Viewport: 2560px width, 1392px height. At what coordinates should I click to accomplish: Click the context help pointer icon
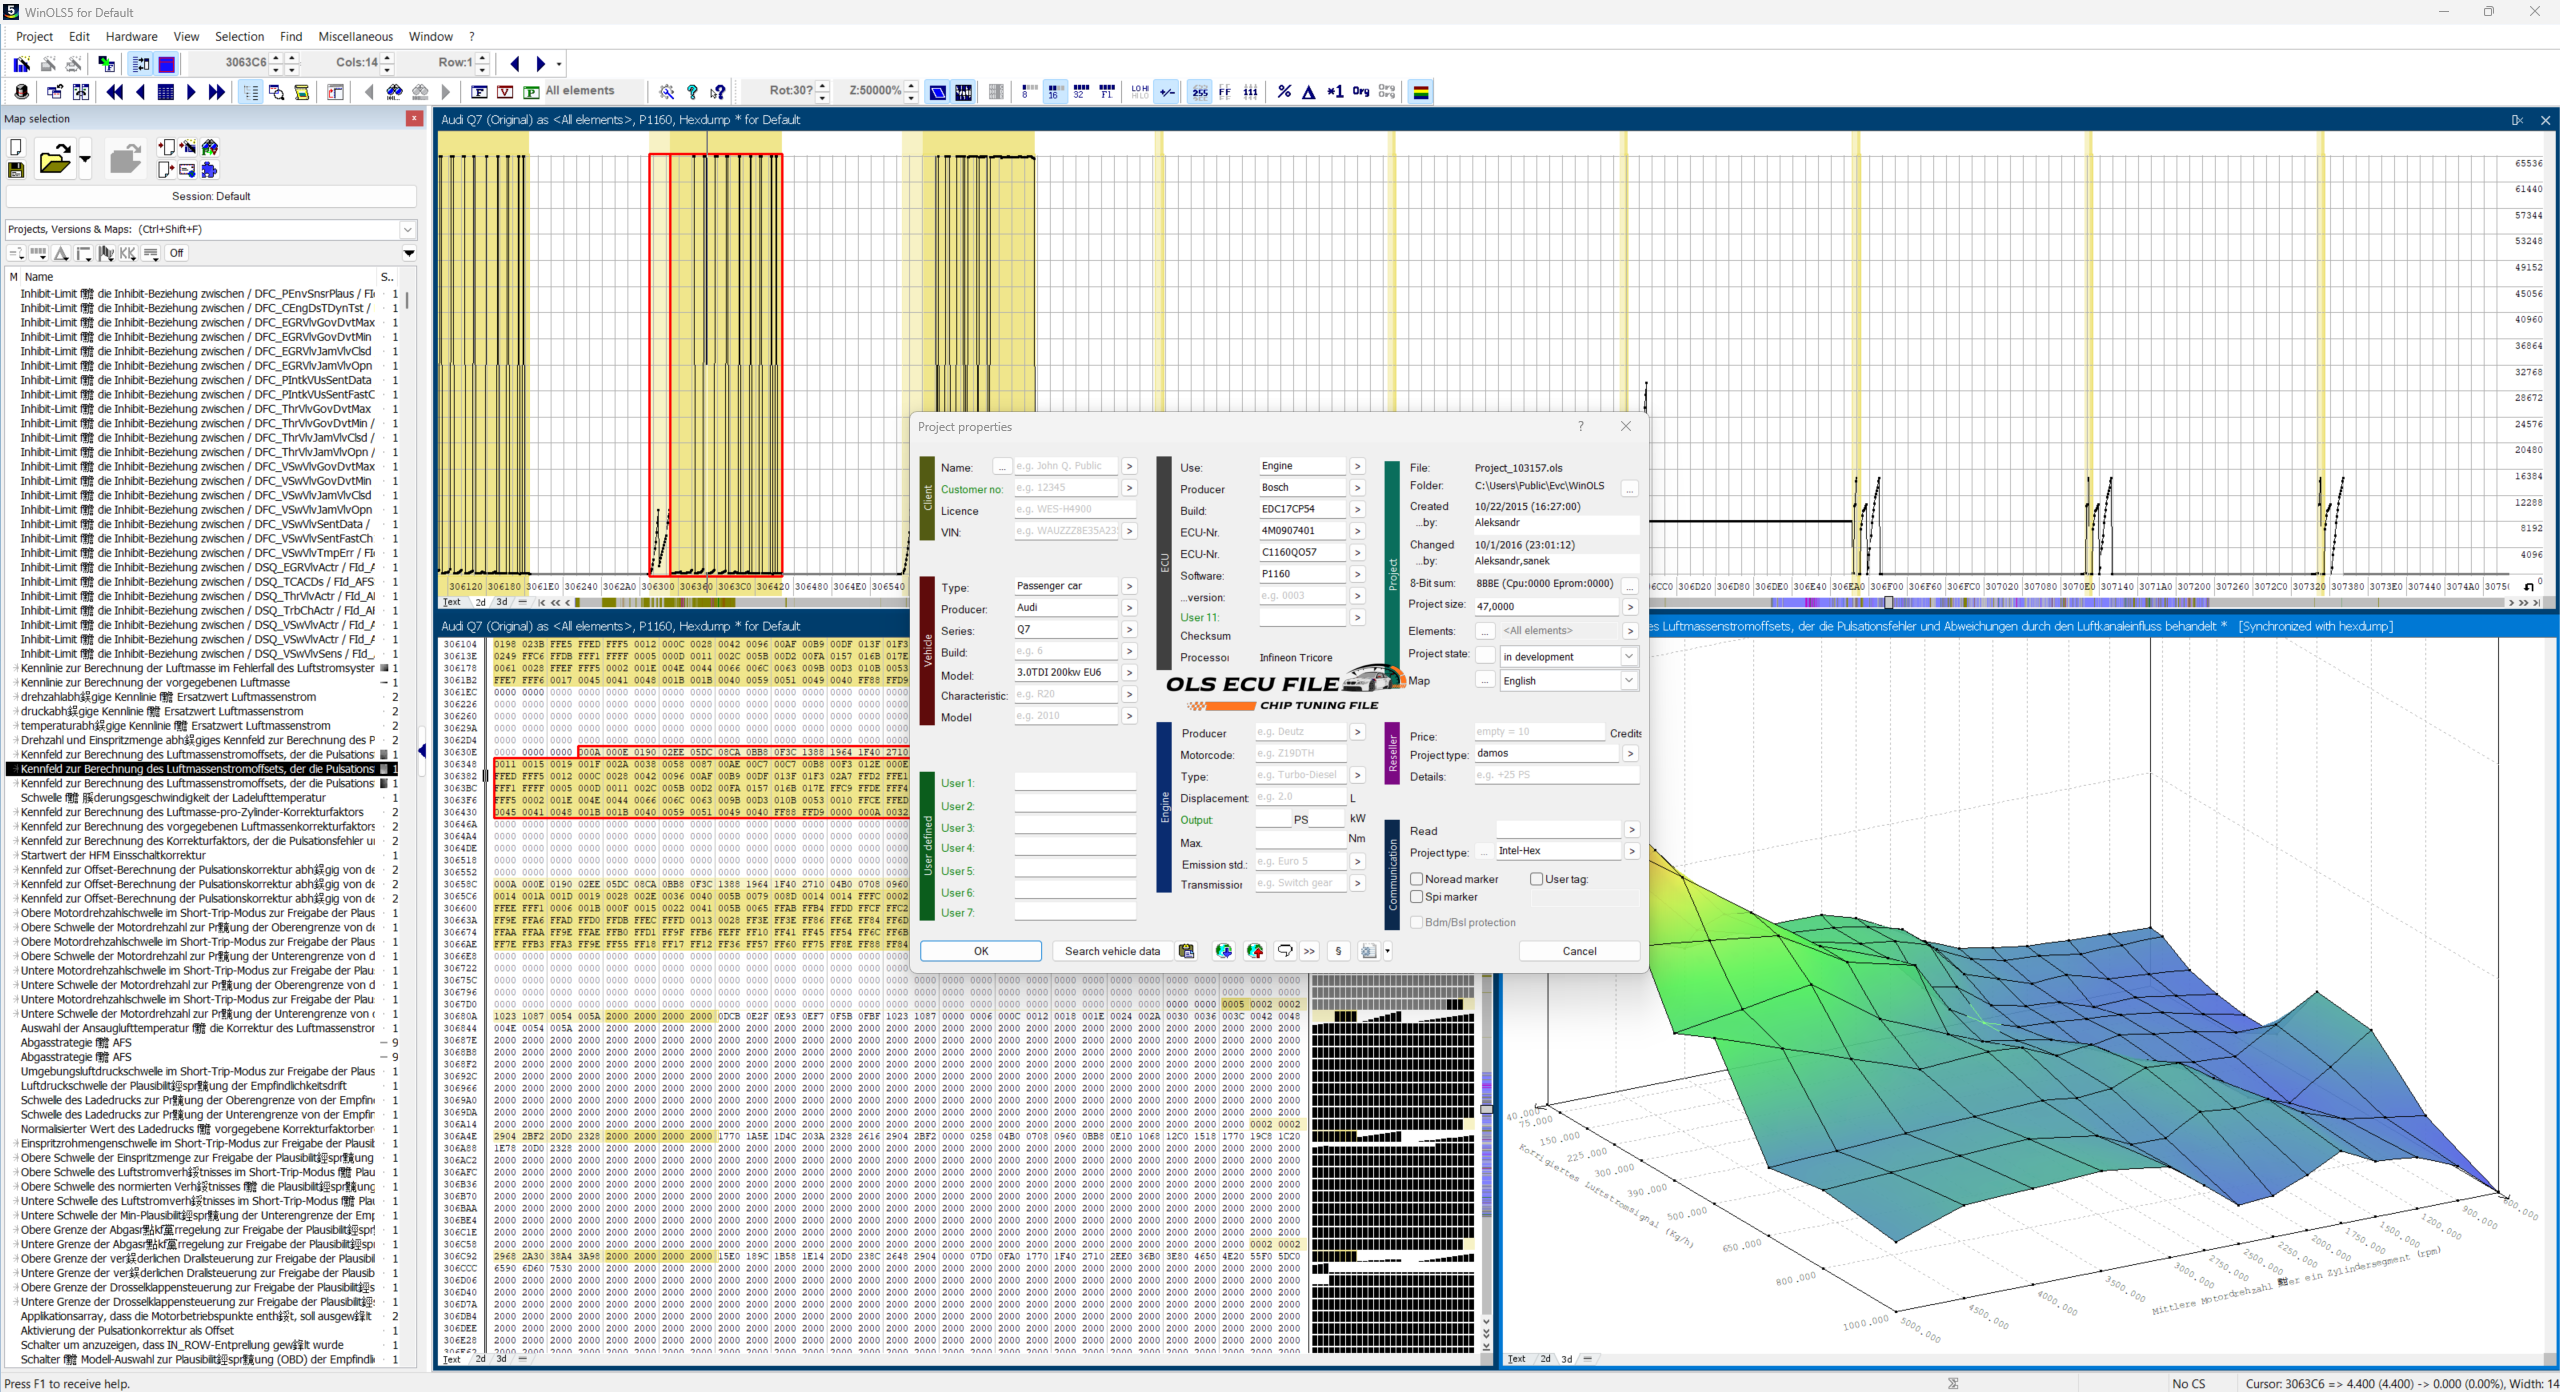pyautogui.click(x=718, y=92)
